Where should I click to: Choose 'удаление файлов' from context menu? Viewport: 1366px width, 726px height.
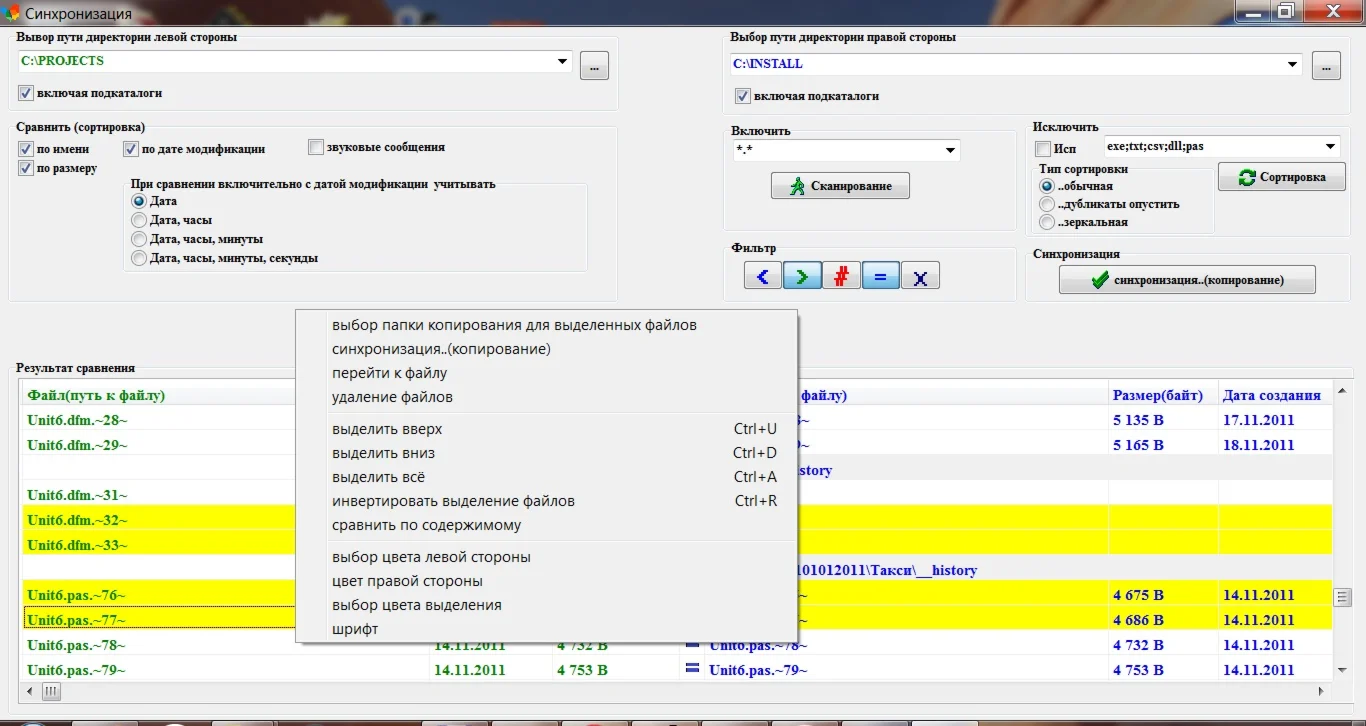392,397
